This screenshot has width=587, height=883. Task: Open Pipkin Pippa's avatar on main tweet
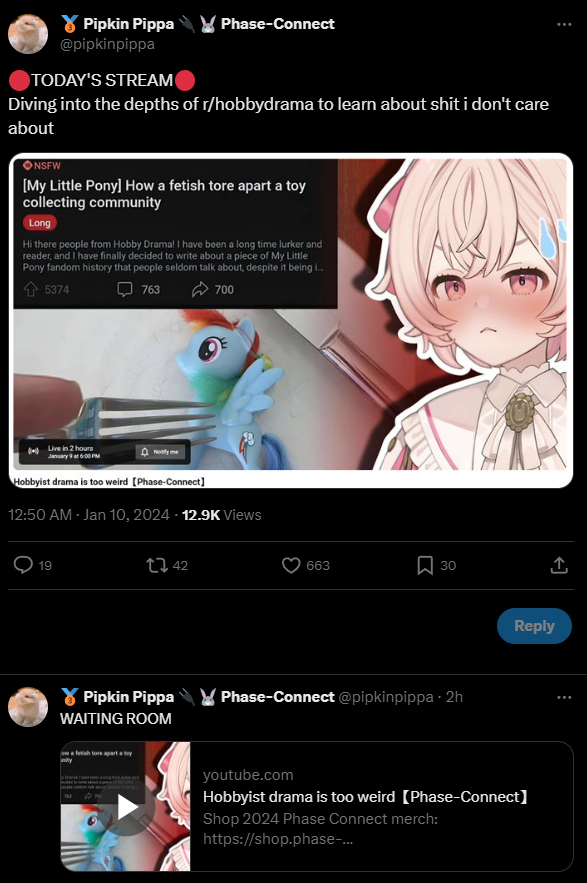pyautogui.click(x=28, y=34)
